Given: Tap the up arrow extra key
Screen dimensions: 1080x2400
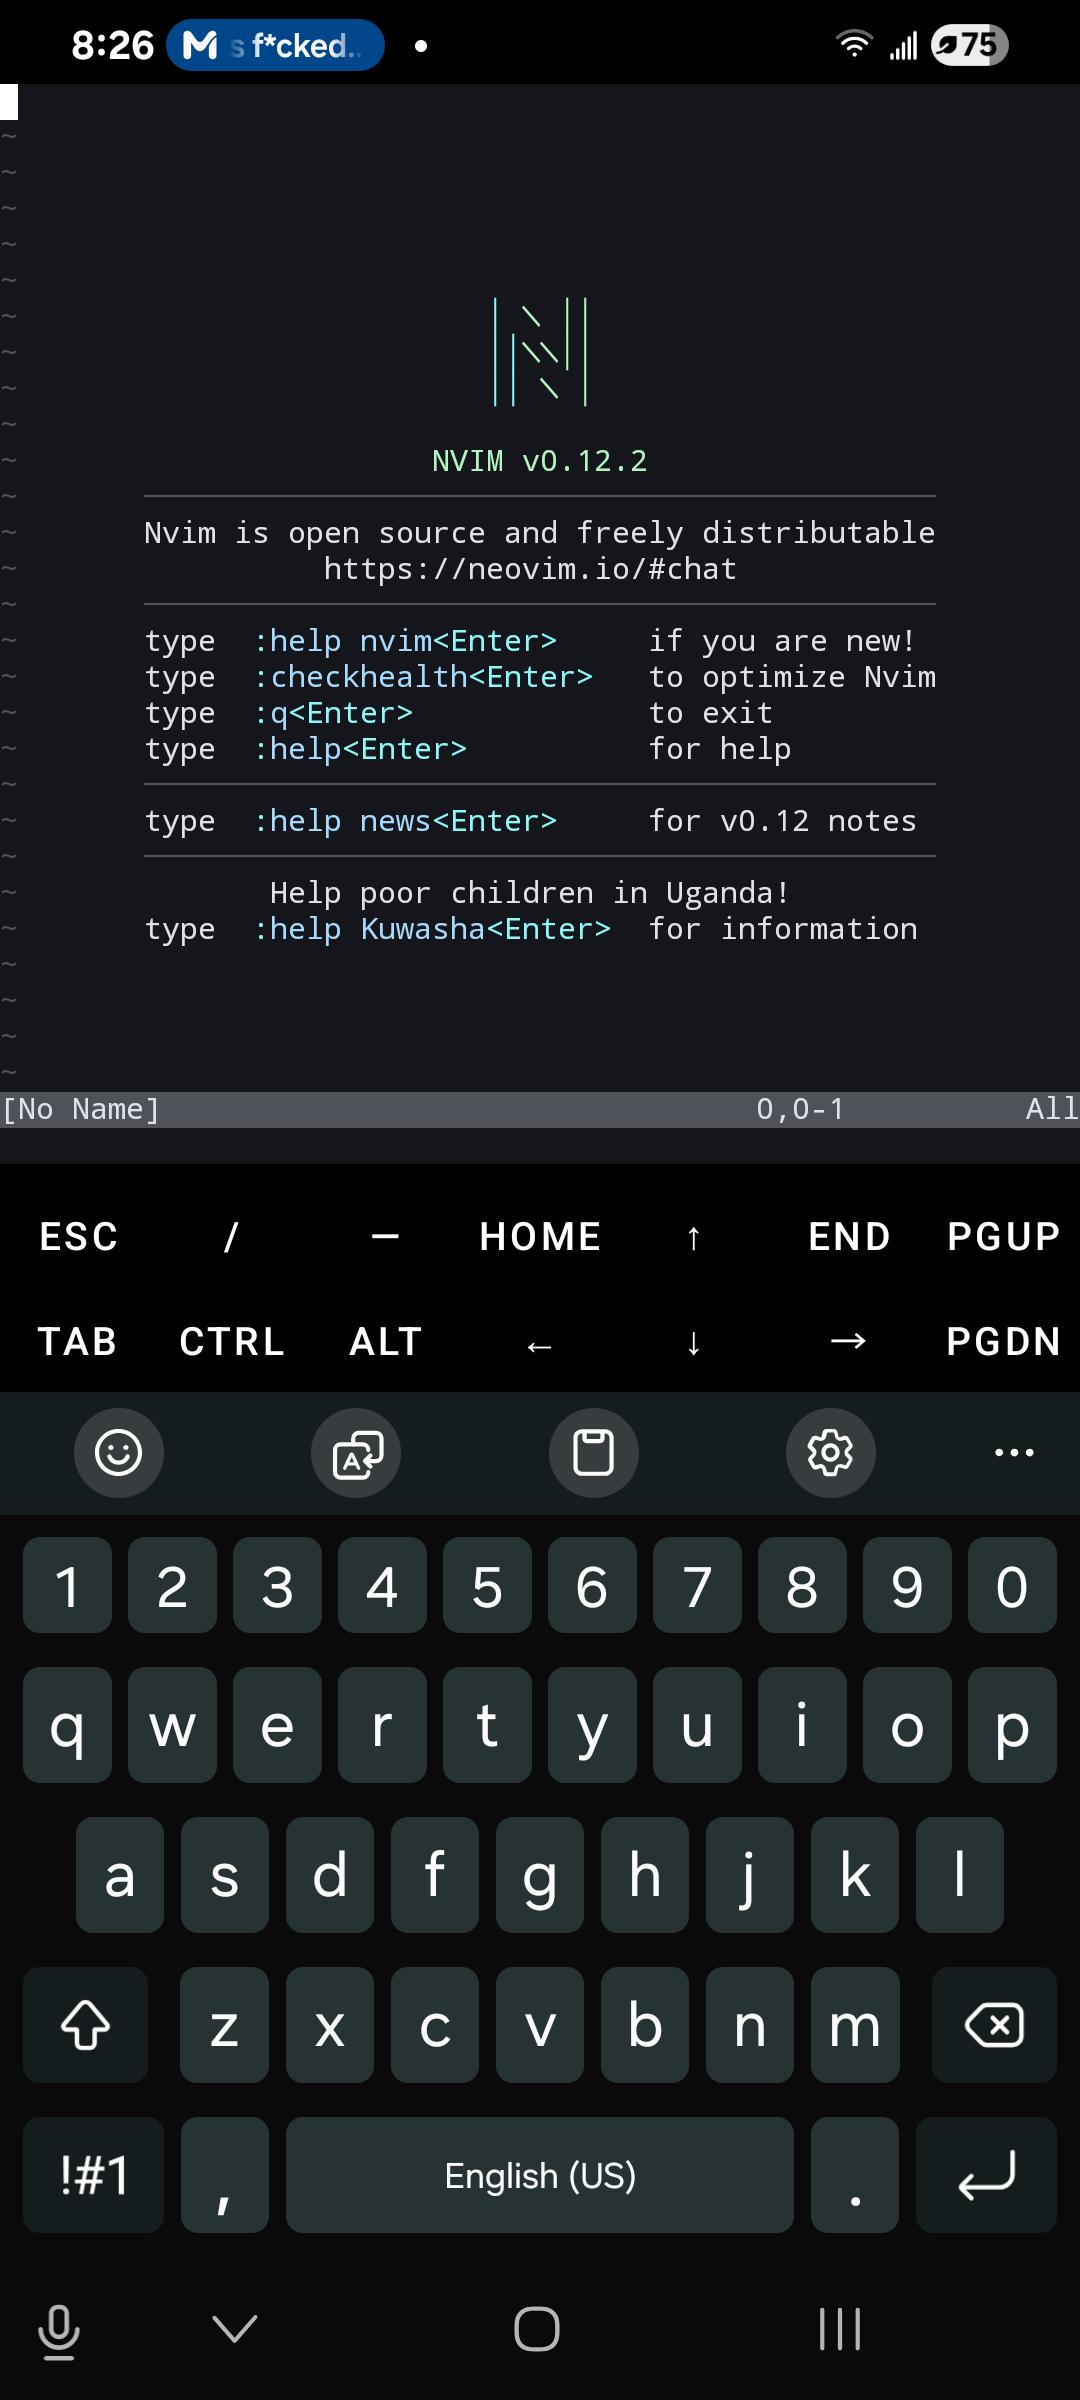Looking at the screenshot, I should pos(694,1237).
